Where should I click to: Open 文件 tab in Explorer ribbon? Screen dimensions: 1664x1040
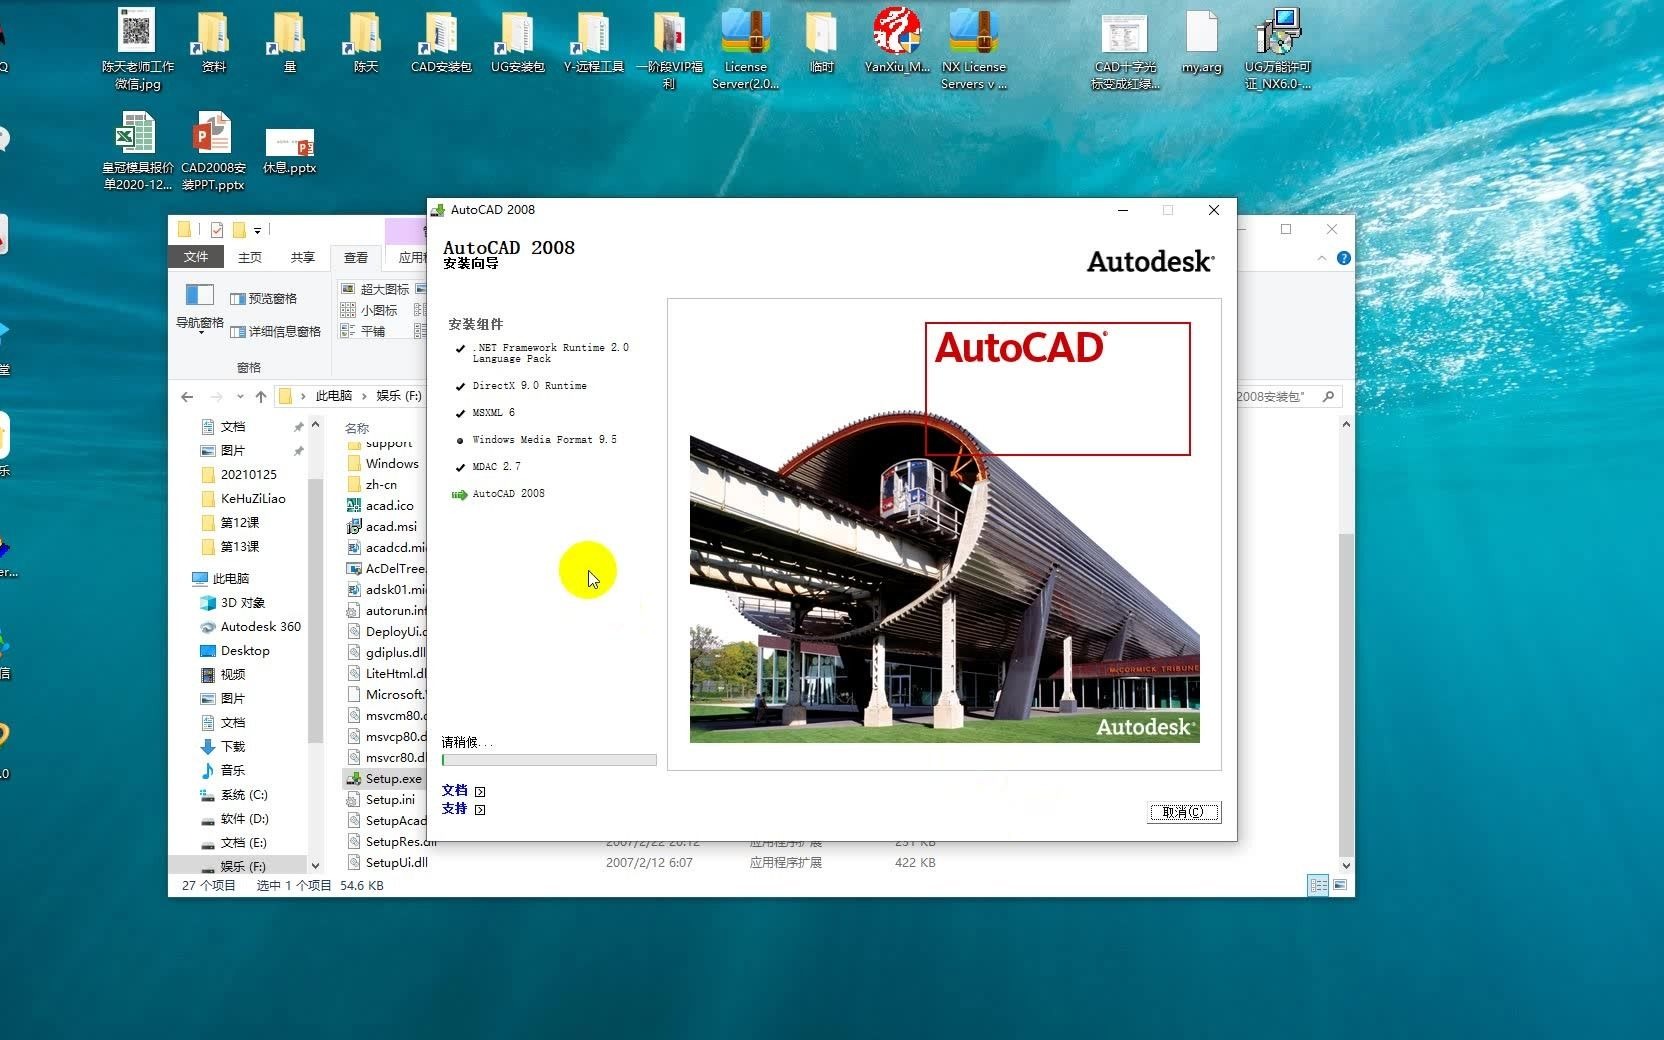196,257
